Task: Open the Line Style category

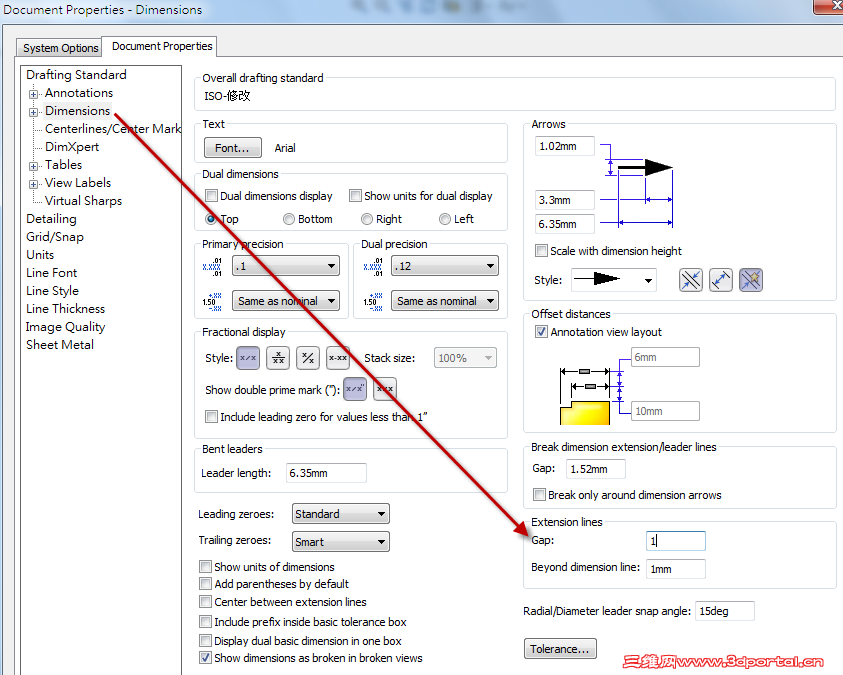Action: click(x=53, y=291)
